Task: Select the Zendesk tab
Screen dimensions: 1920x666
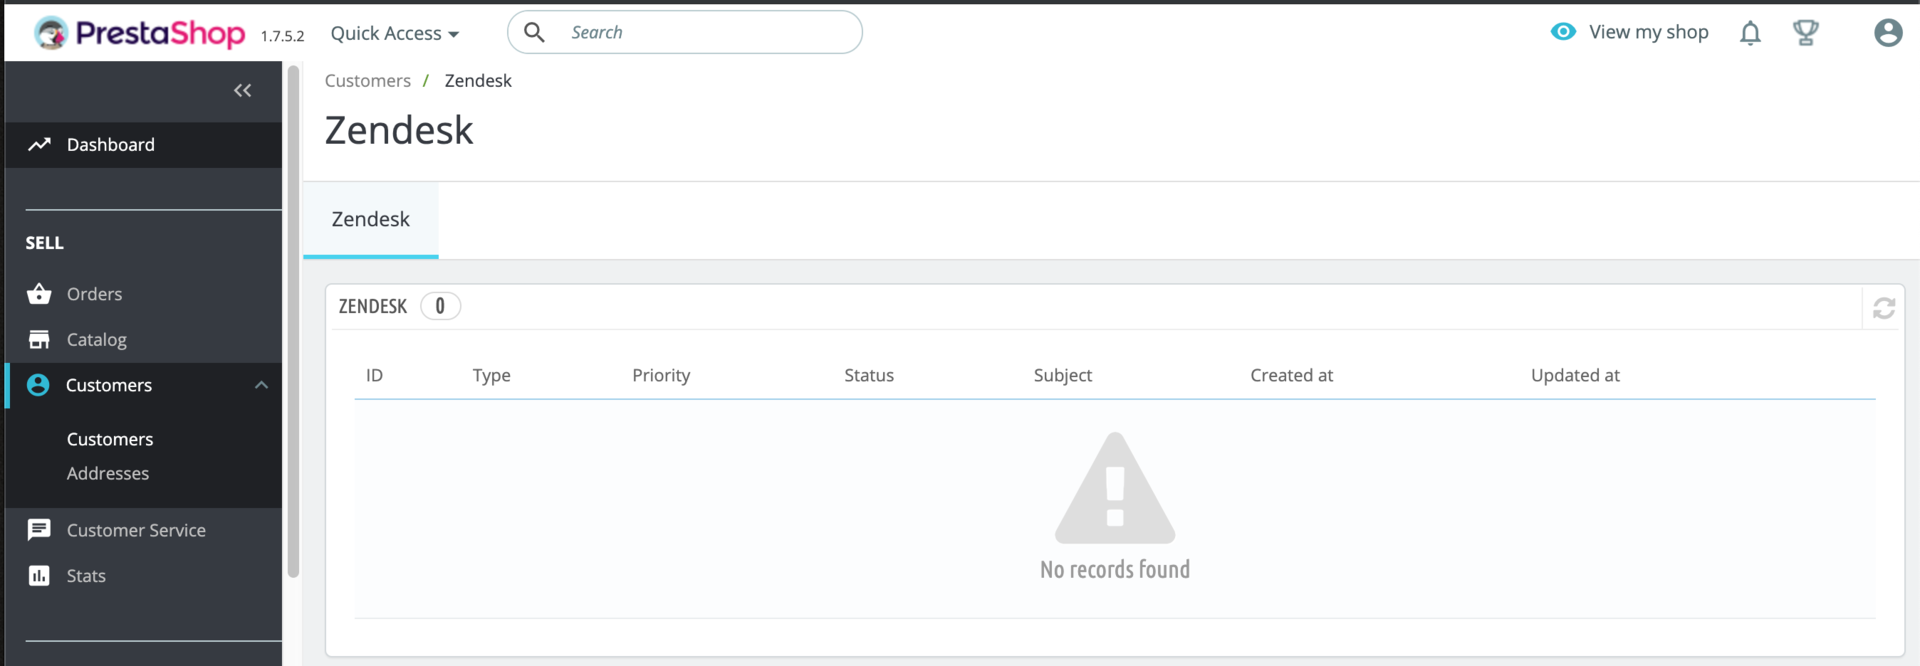Action: point(371,220)
